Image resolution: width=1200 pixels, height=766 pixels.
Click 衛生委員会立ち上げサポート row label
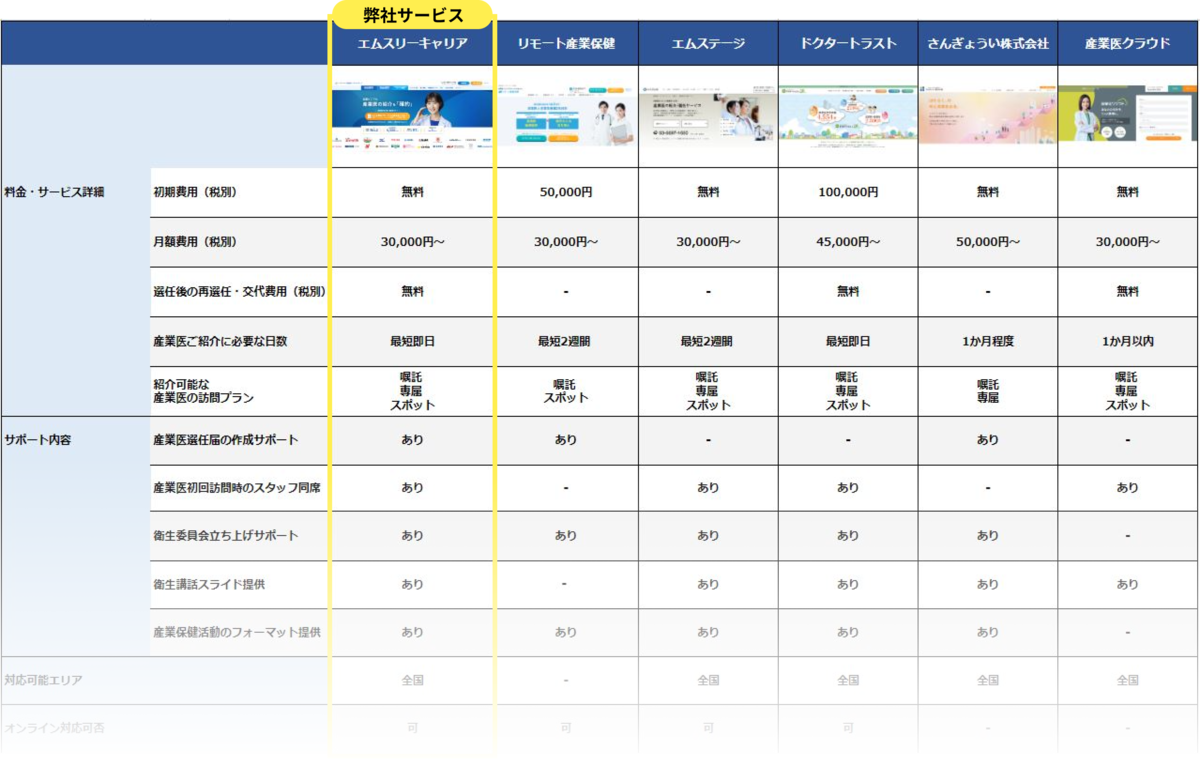coord(226,536)
